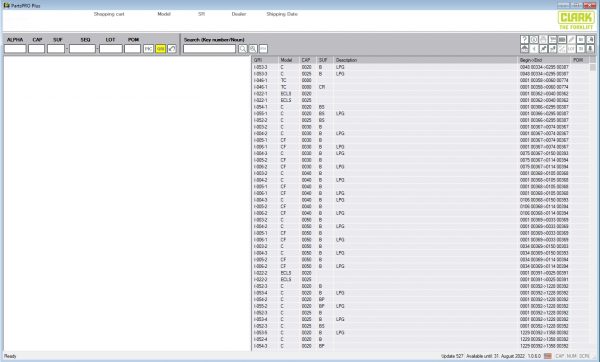
Task: Click the pushpin icon in toolbar
Action: [543, 49]
